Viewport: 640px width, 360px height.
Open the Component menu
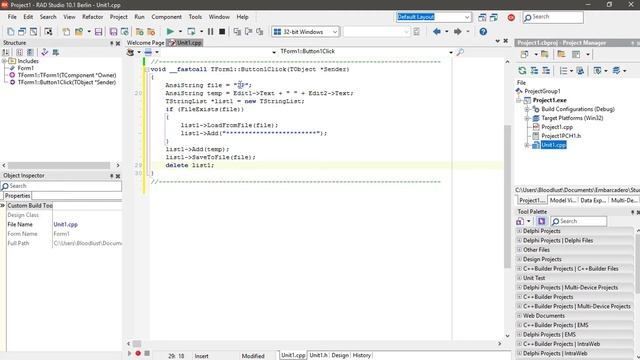(x=166, y=17)
